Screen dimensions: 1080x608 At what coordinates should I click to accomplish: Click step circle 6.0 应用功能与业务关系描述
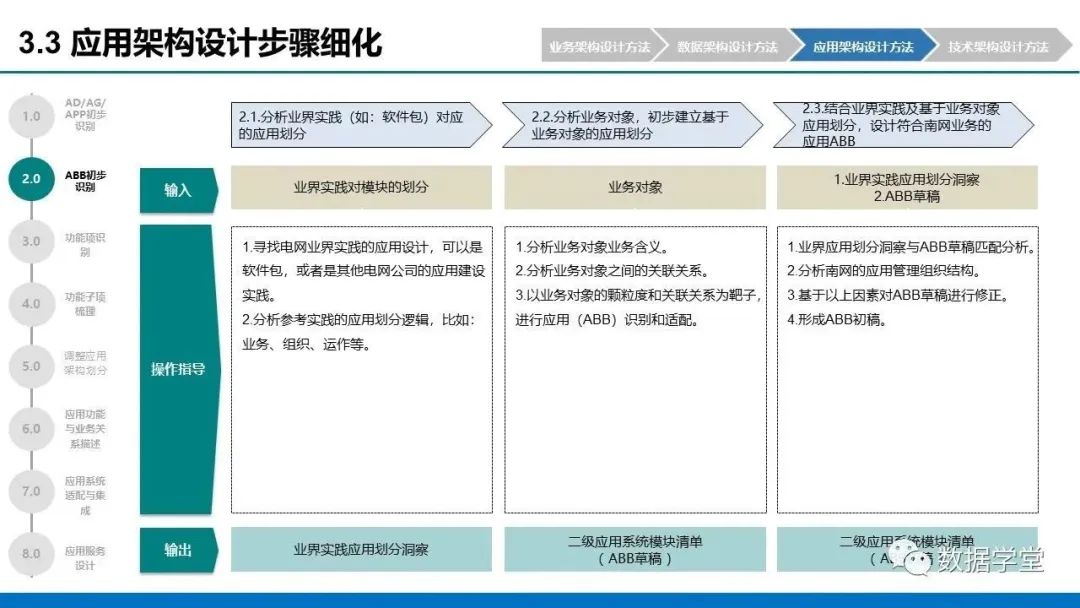click(x=31, y=428)
